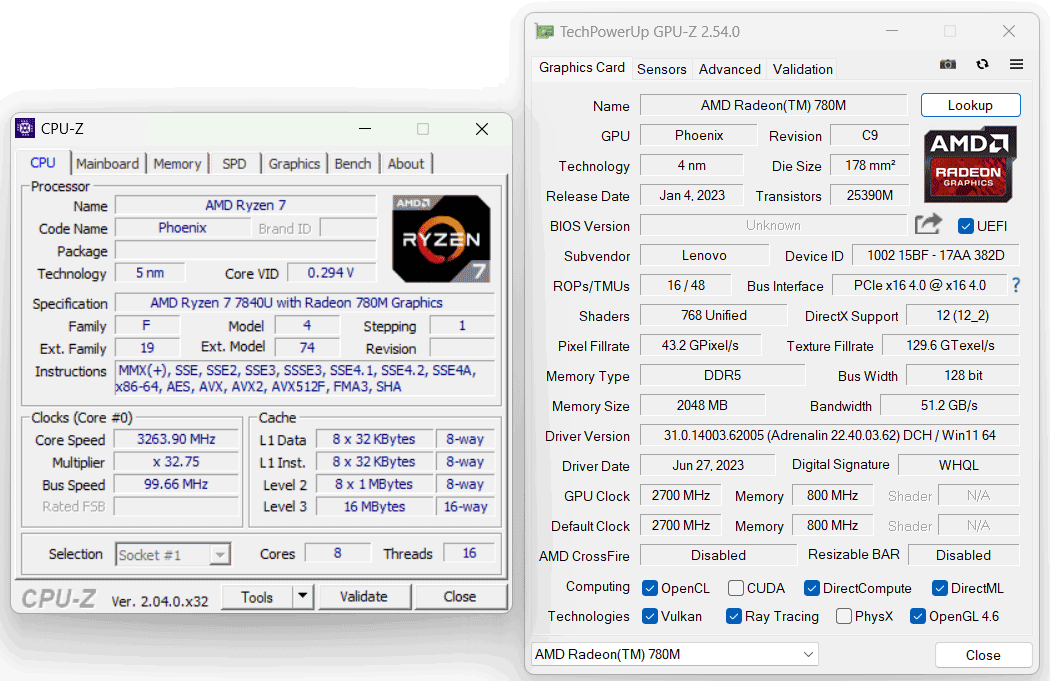
Task: Click the AMD Radeon Graphics logo
Action: click(969, 164)
